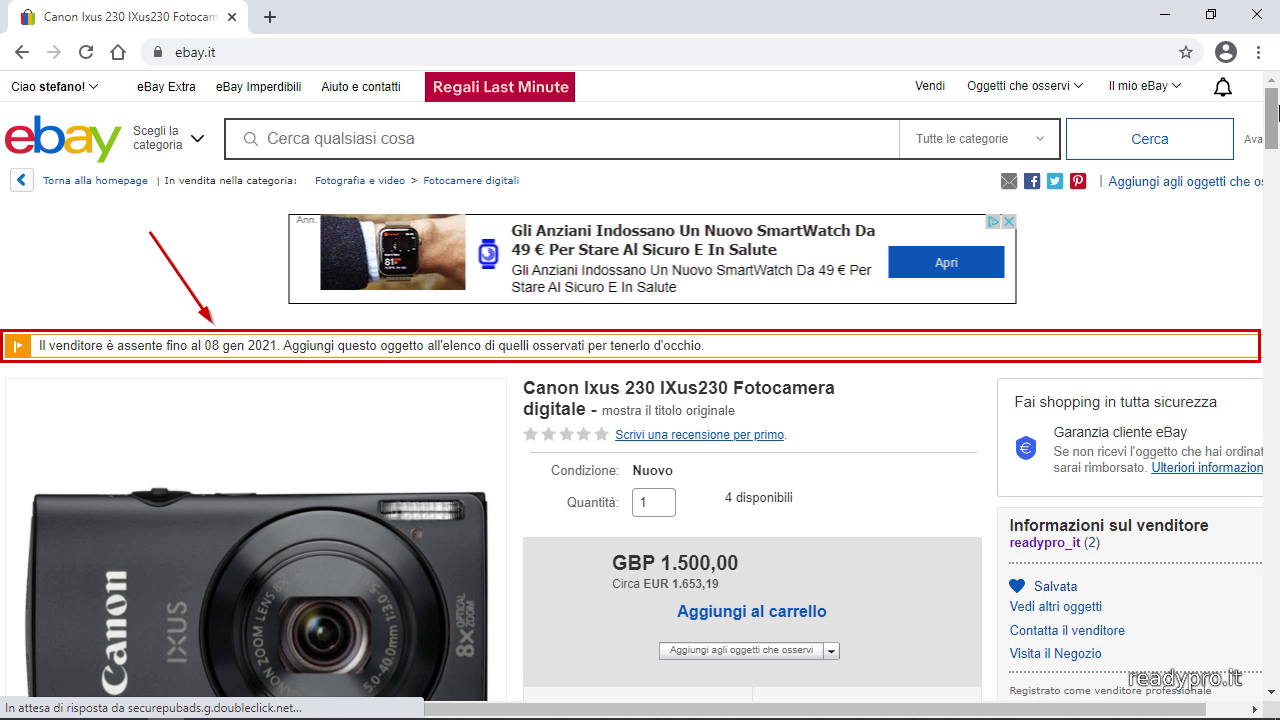Click the Cerca search button

[x=1150, y=139]
